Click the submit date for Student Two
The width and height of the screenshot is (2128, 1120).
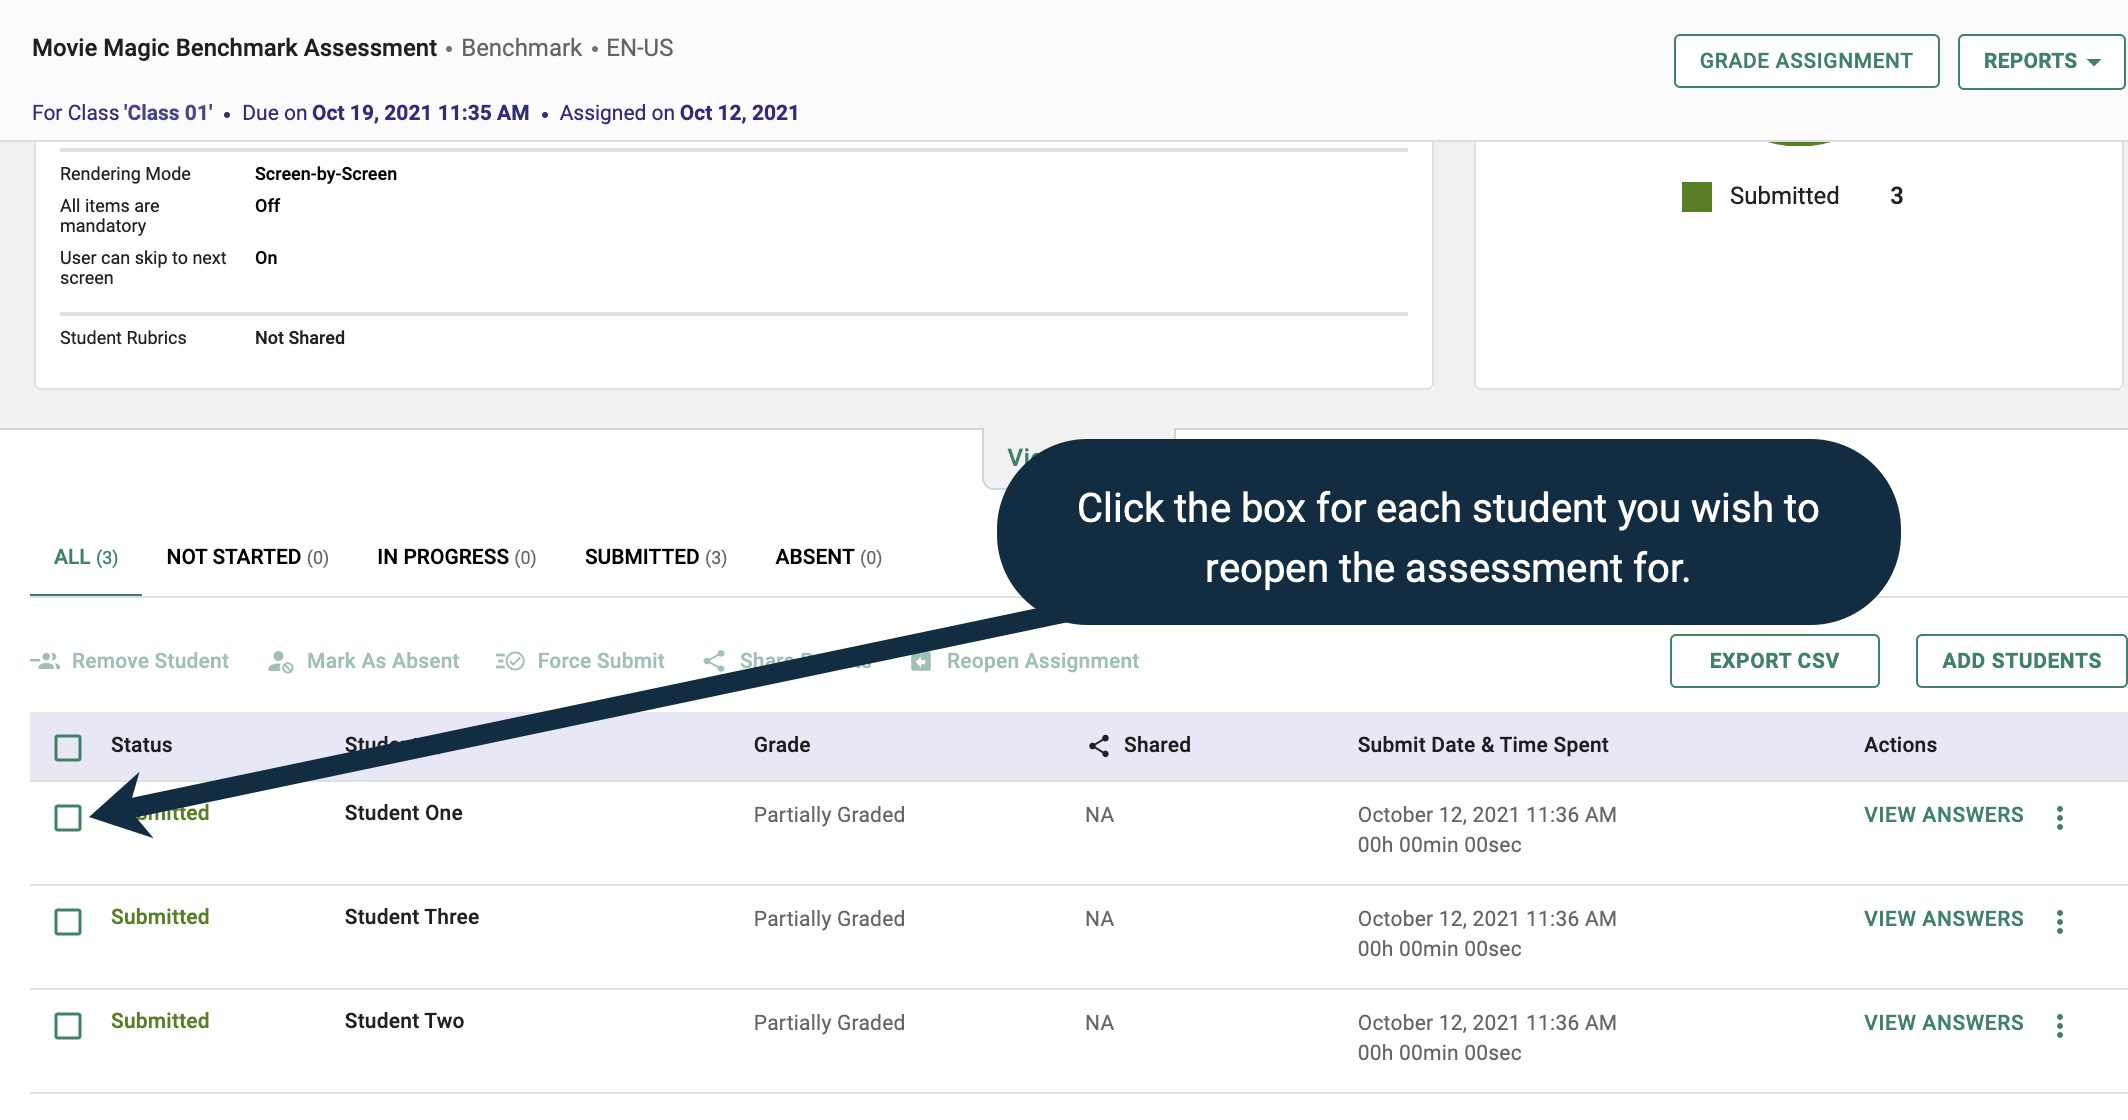pos(1487,1023)
